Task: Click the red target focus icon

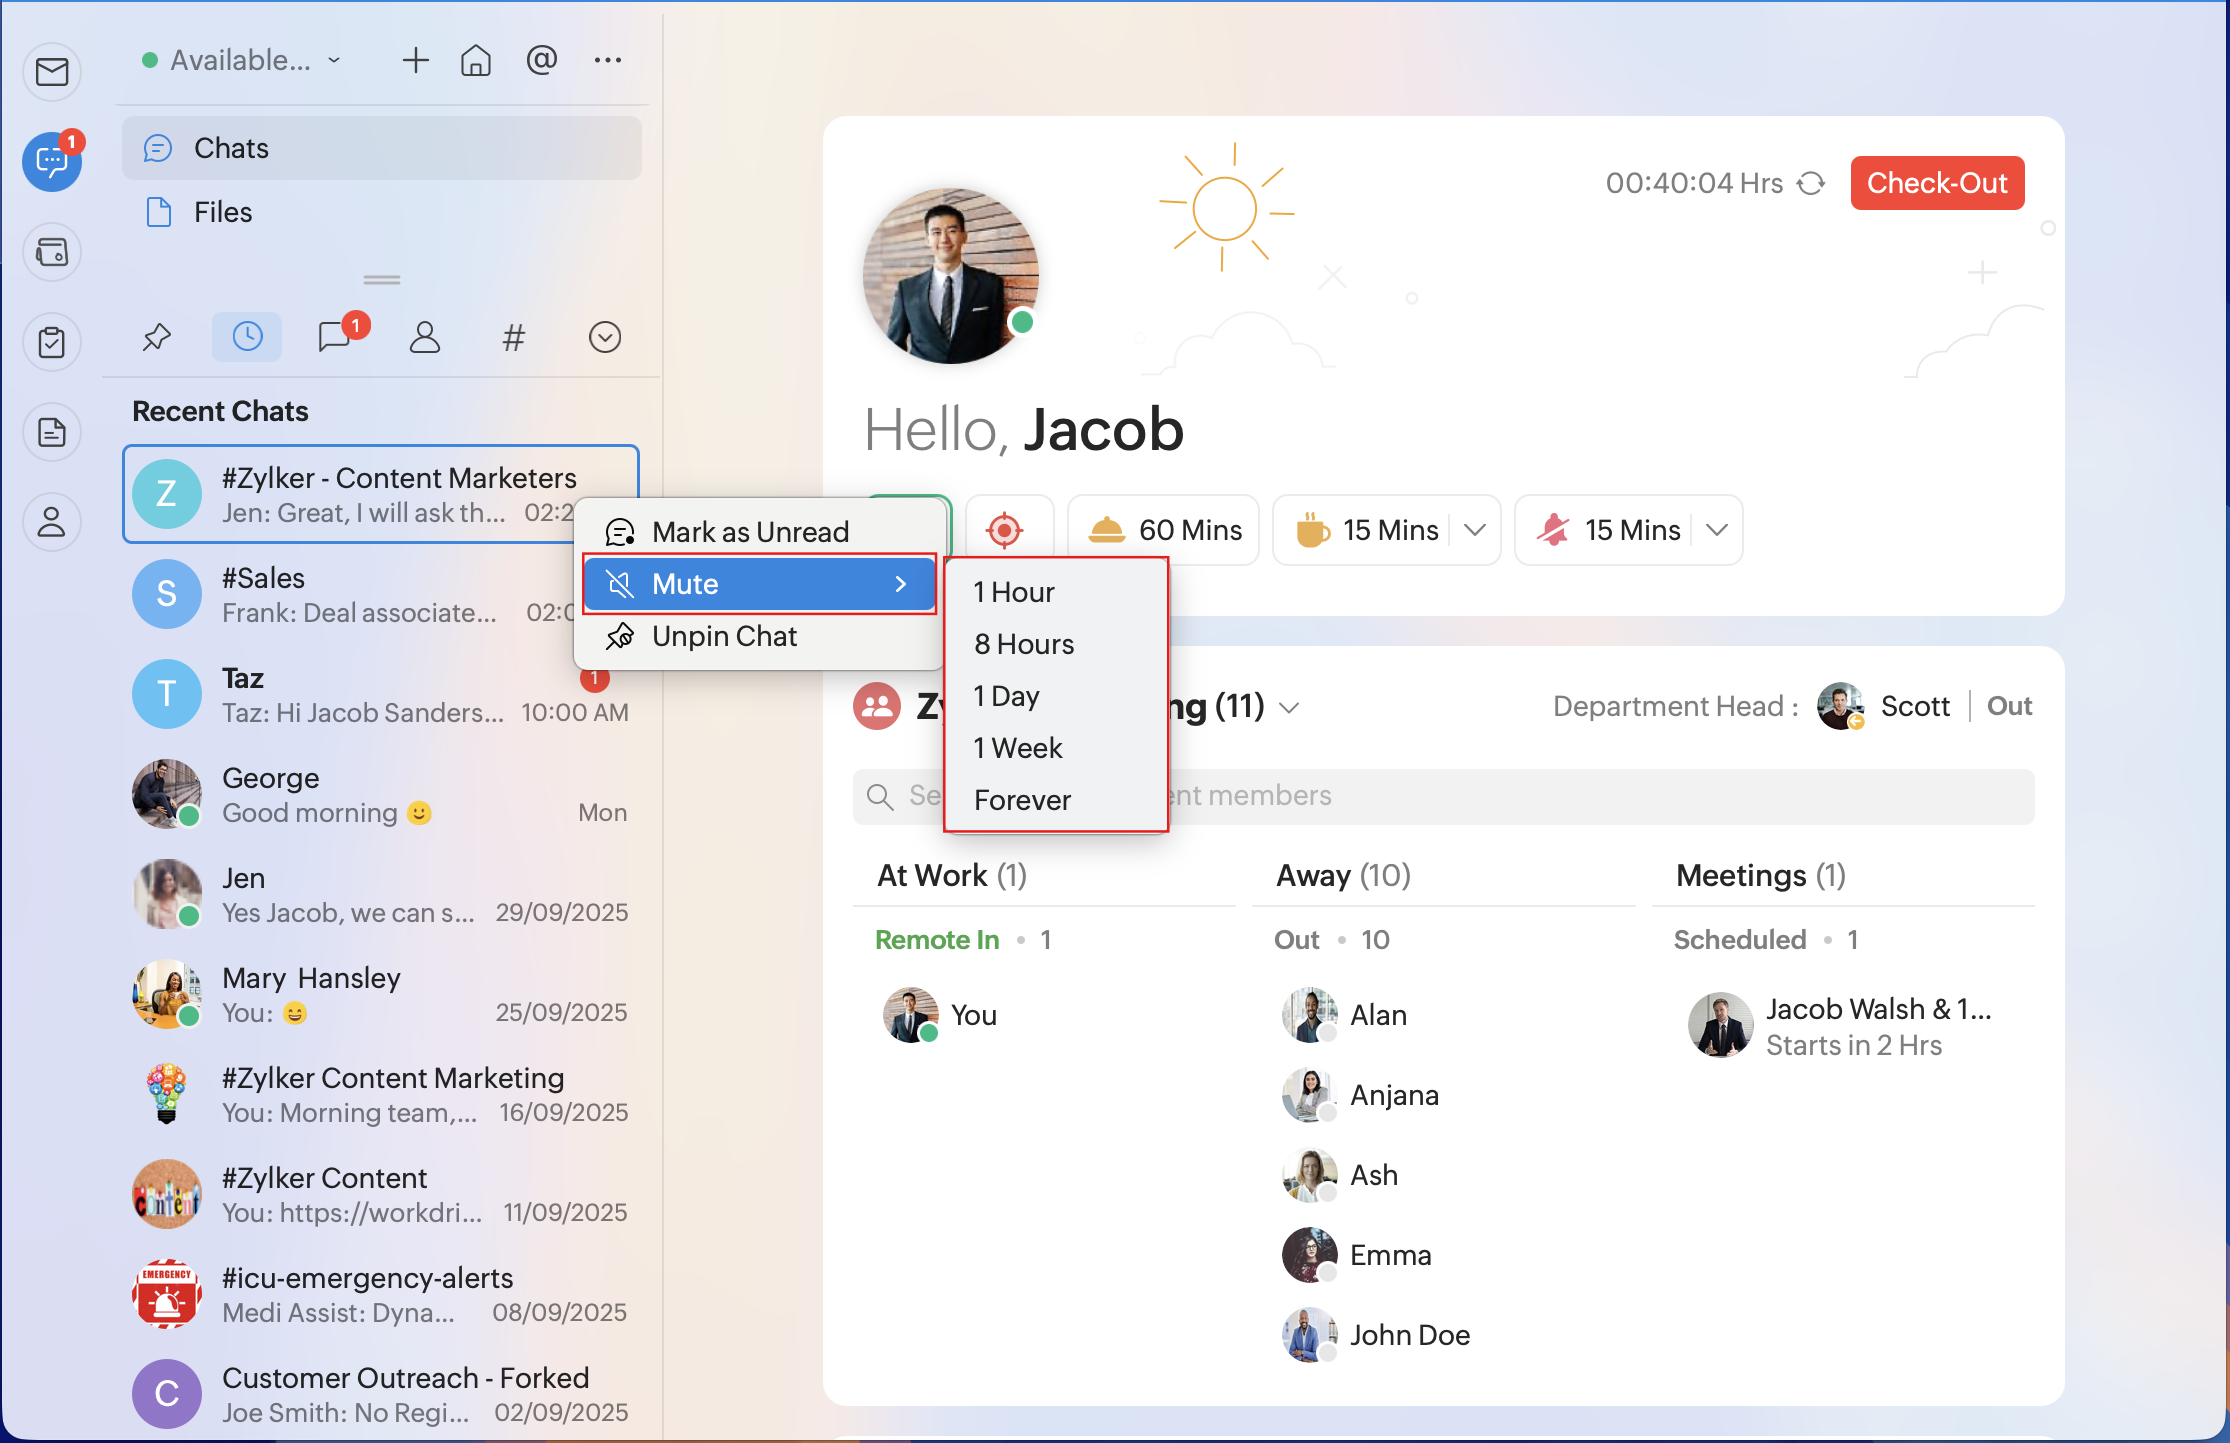Action: click(x=1004, y=530)
